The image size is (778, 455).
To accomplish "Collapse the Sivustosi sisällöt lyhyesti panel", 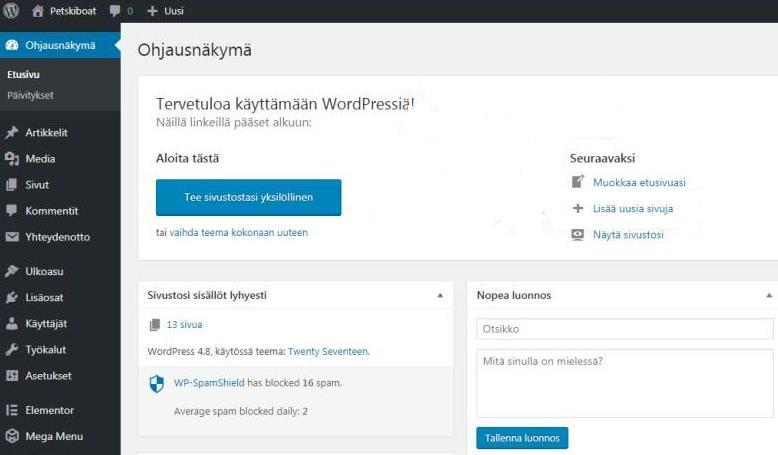I will (x=440, y=295).
